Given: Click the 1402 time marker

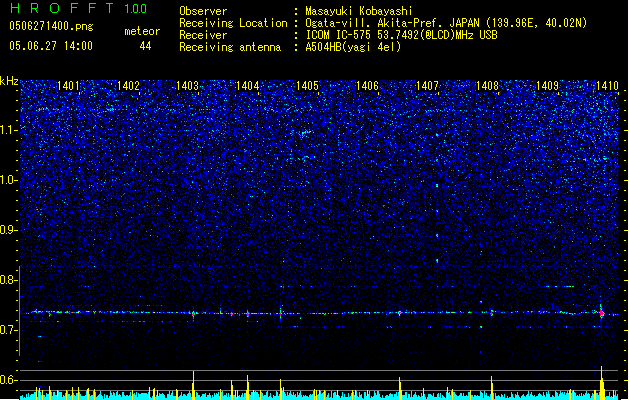Looking at the screenshot, I should pyautogui.click(x=128, y=86).
